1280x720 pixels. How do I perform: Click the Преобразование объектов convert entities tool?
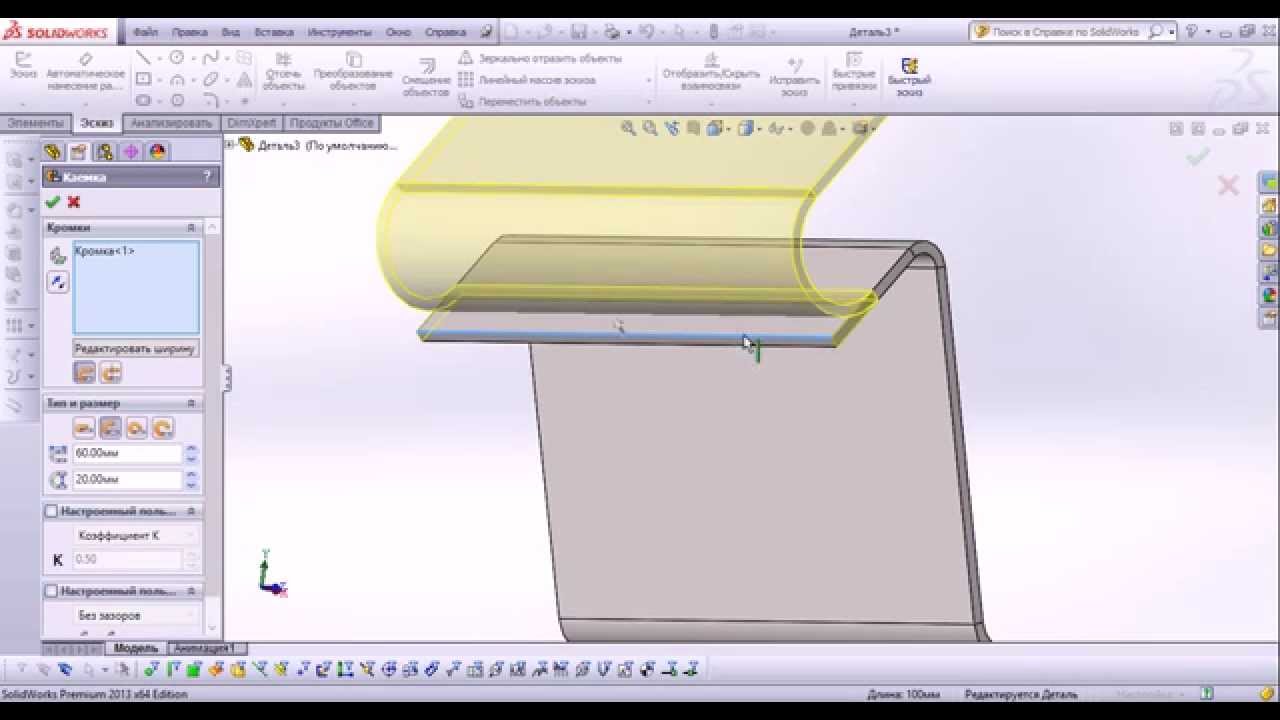click(x=353, y=72)
